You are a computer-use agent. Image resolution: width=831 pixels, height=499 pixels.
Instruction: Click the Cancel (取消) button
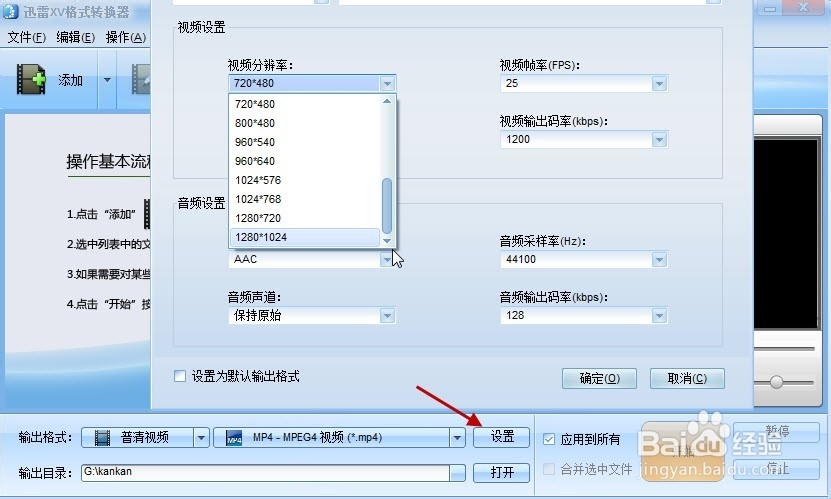687,378
